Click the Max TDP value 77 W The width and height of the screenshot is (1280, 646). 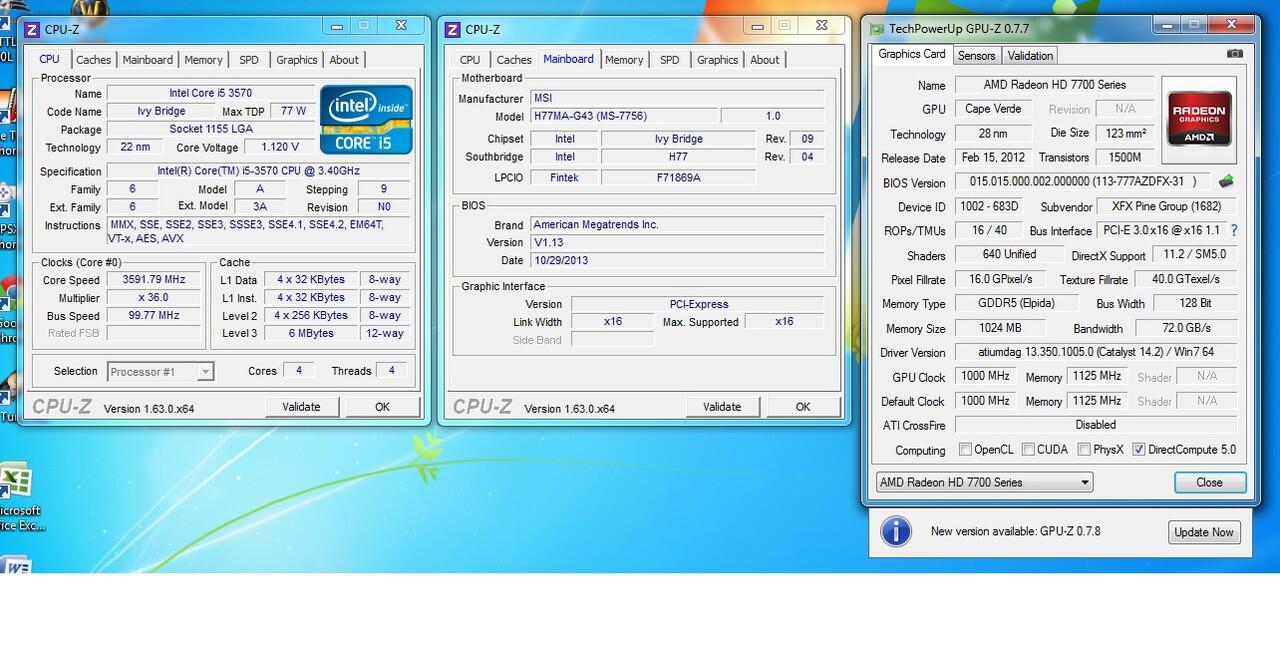pyautogui.click(x=293, y=111)
